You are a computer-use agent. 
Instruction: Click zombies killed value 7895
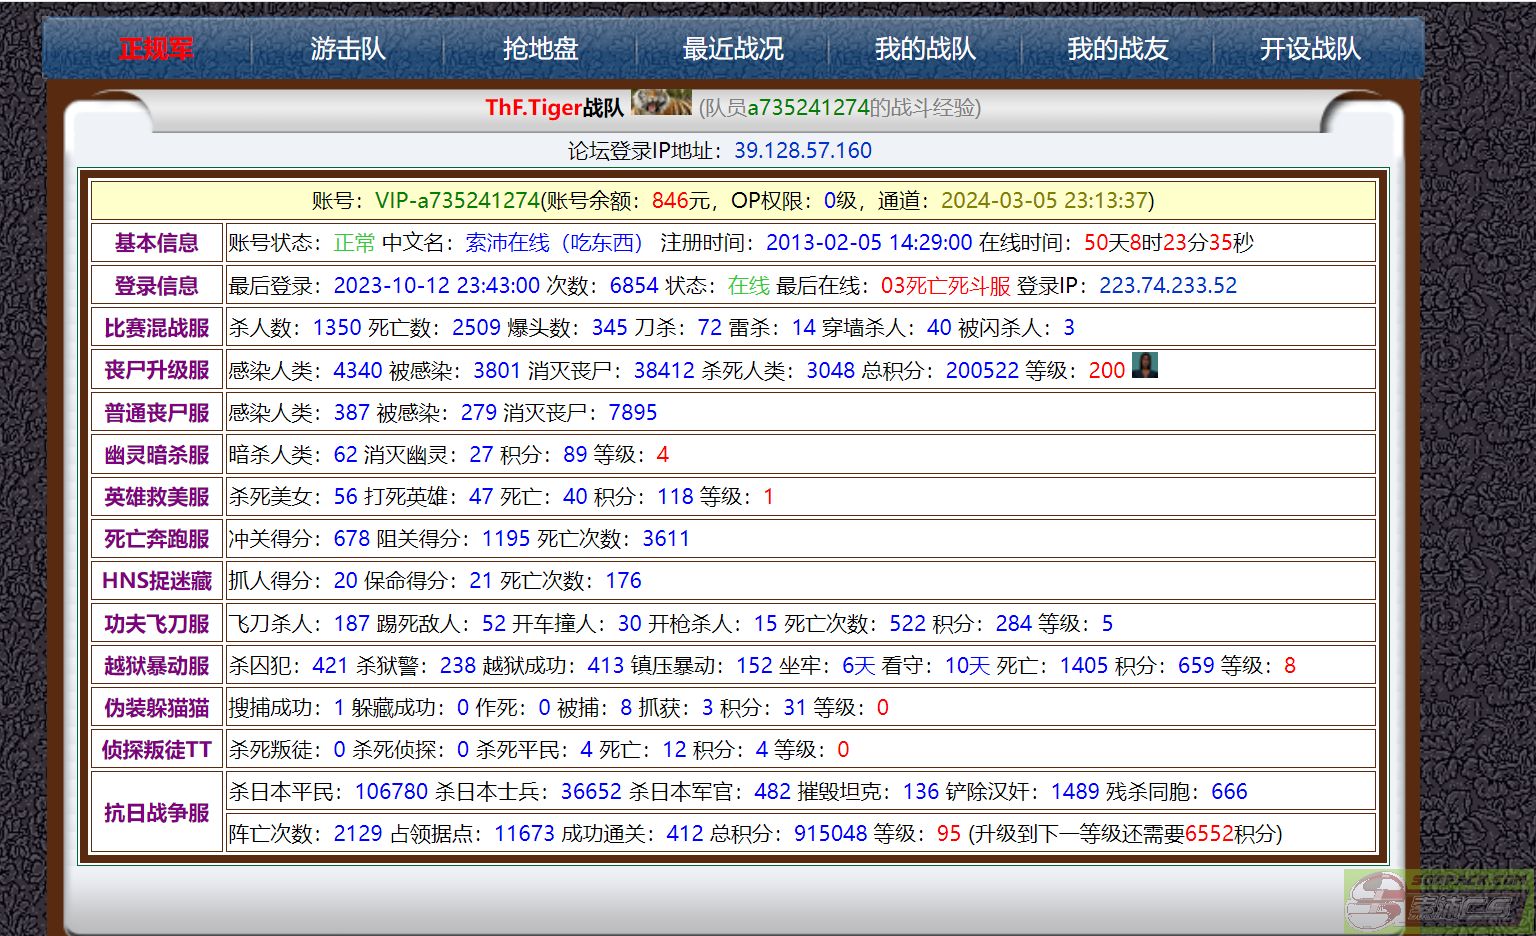coord(633,412)
